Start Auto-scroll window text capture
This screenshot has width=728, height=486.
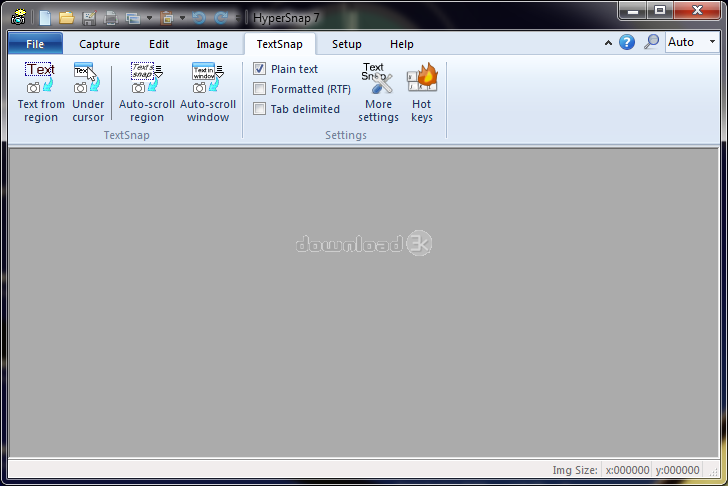click(208, 92)
